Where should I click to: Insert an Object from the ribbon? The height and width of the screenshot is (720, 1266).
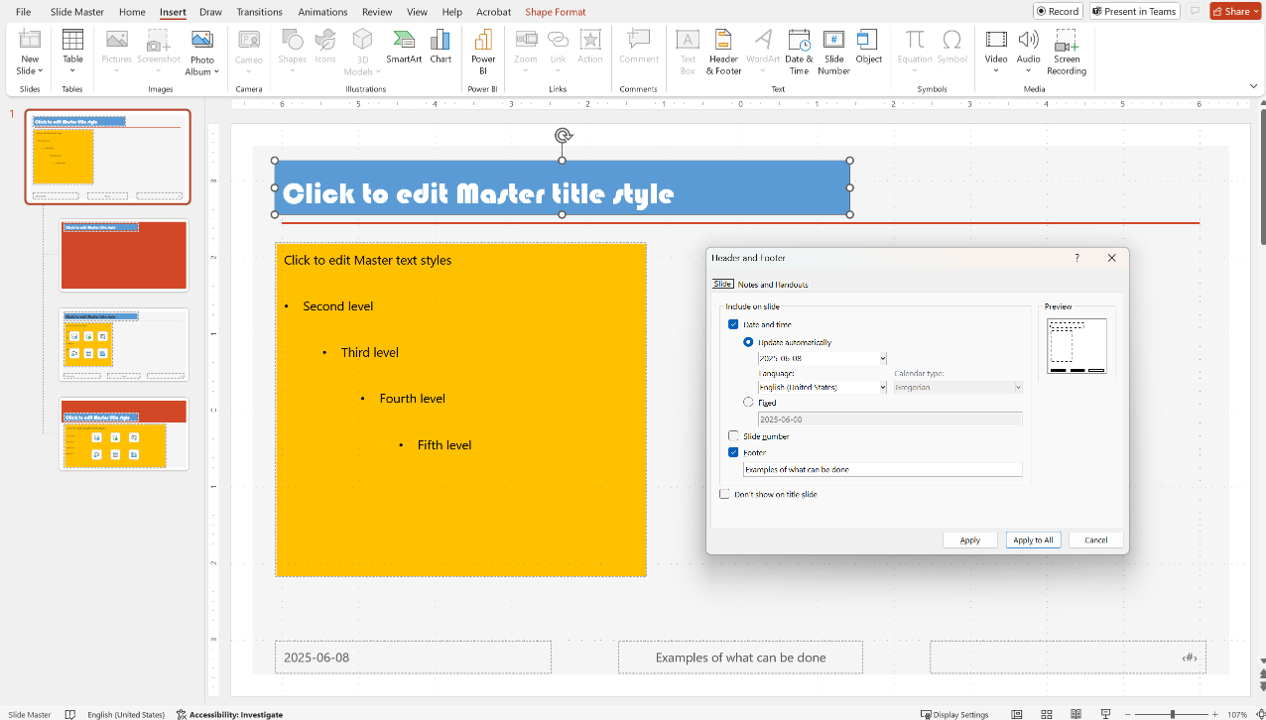[868, 47]
